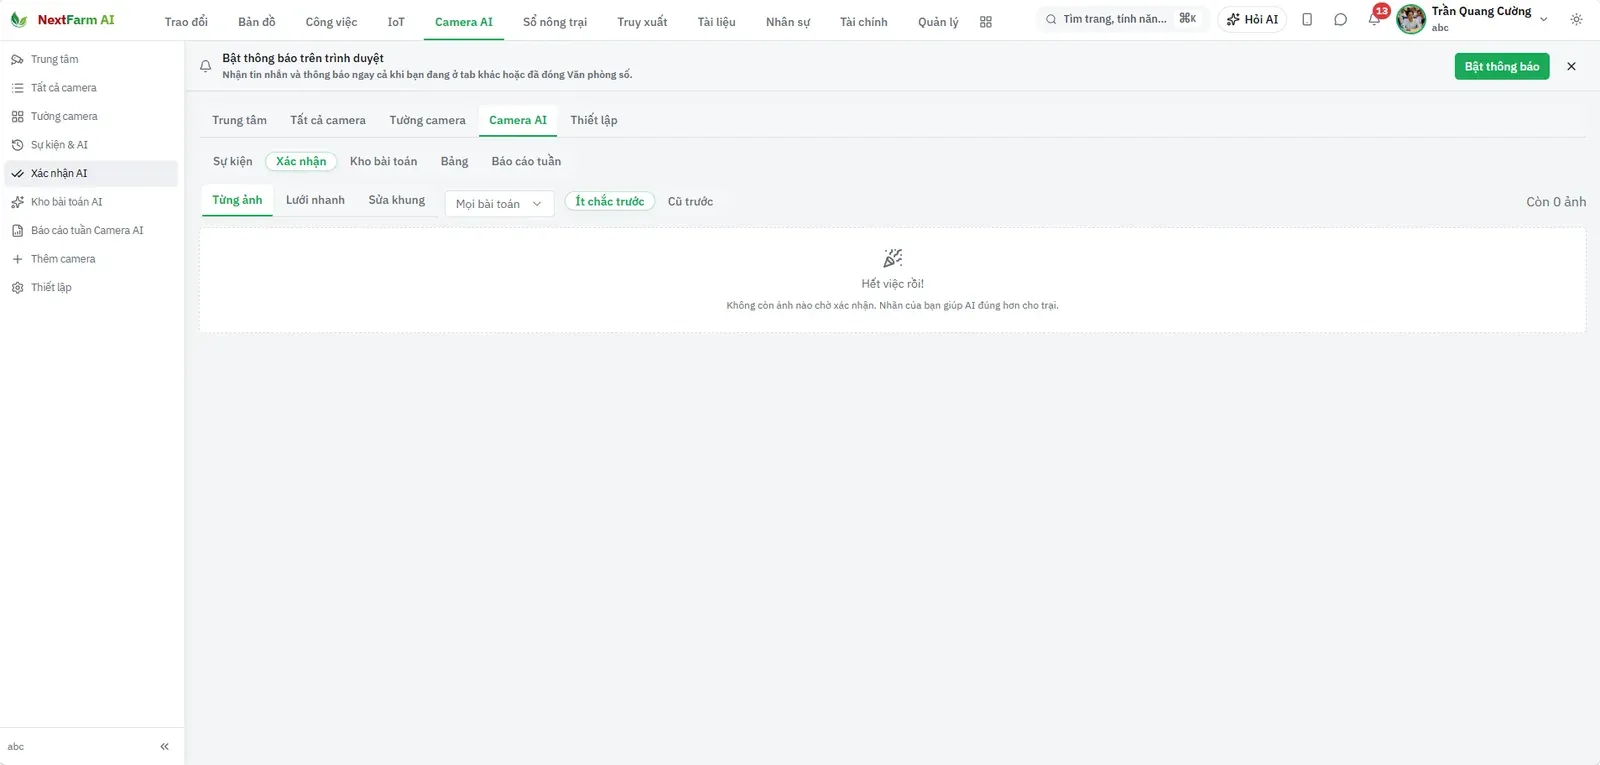Click the Xác nhận AI checkmark icon
The image size is (1600, 765).
pos(17,173)
